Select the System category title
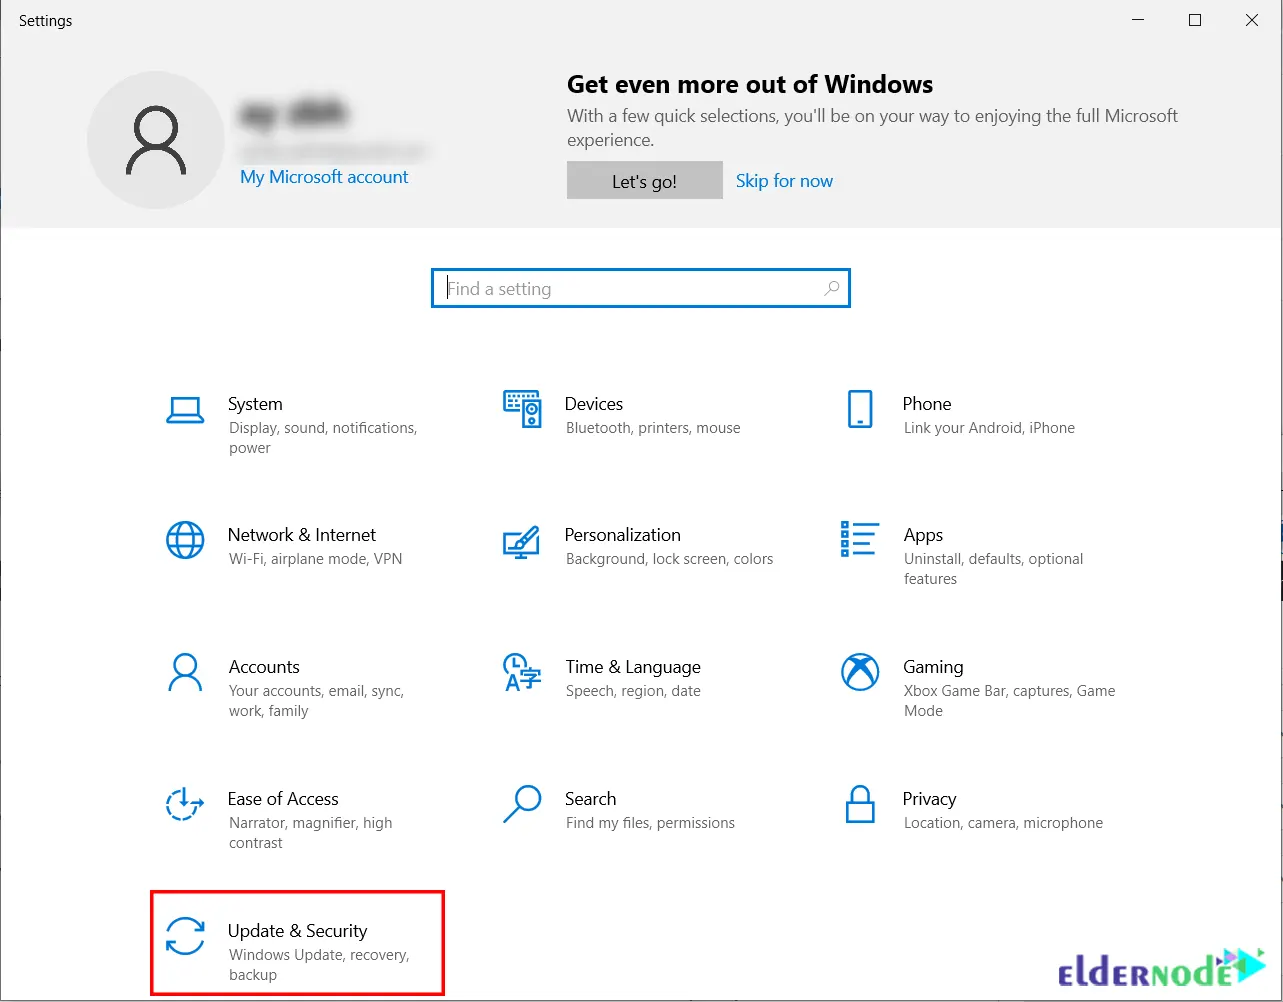The image size is (1283, 1002). 255,404
